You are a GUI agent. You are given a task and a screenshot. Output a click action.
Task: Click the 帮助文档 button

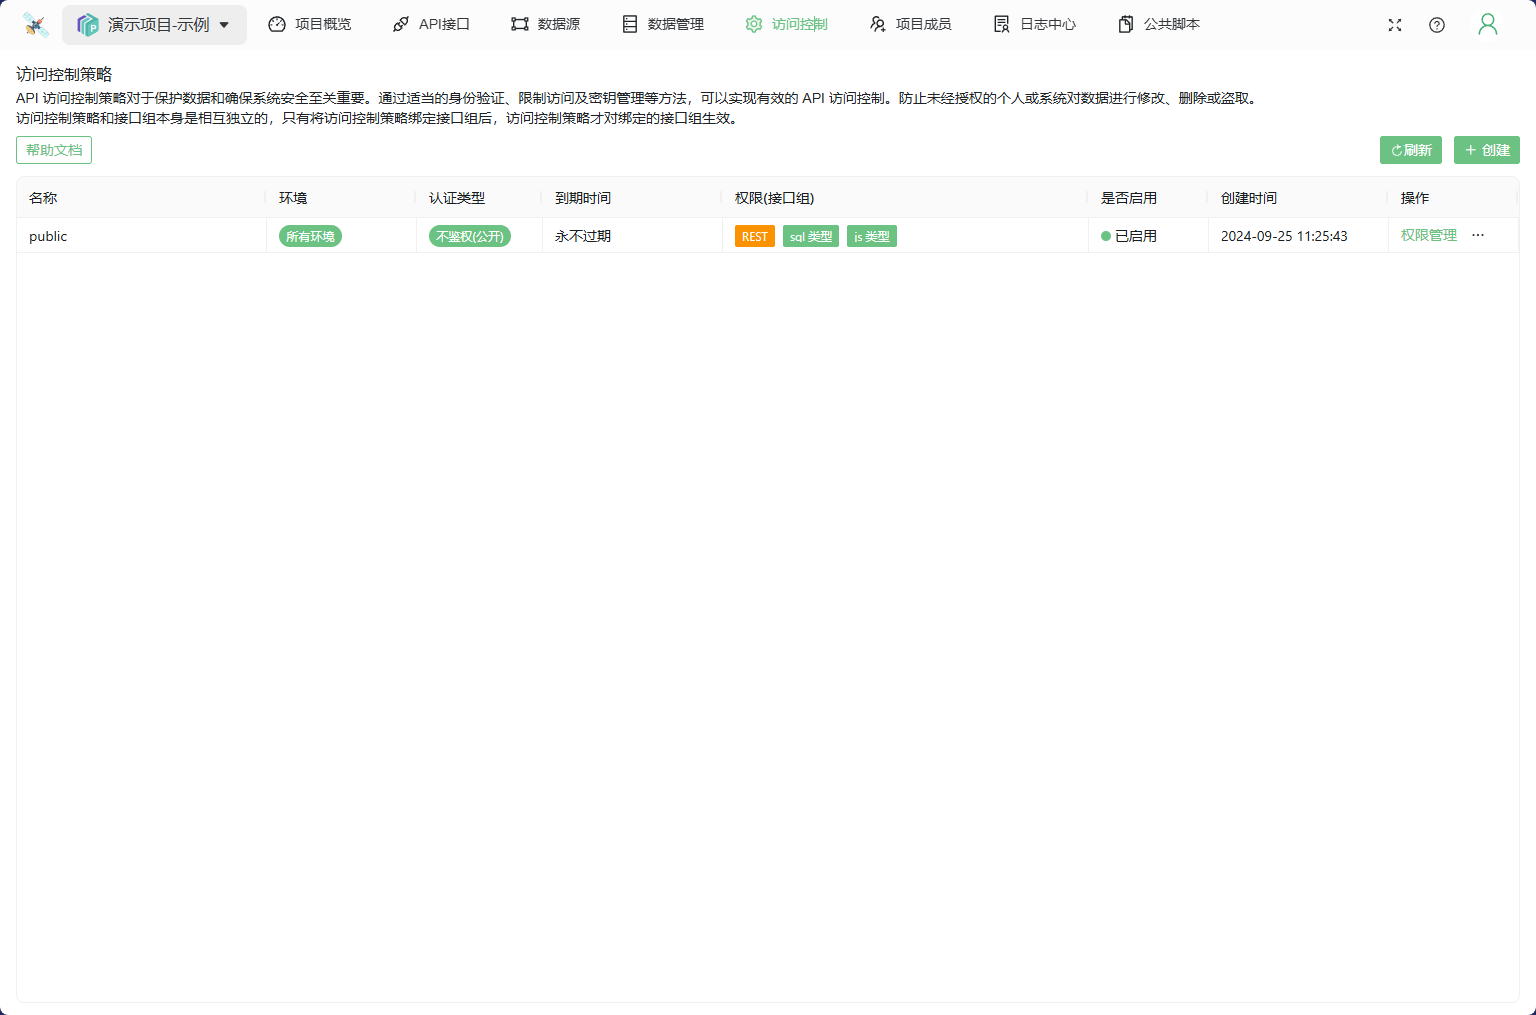click(54, 150)
